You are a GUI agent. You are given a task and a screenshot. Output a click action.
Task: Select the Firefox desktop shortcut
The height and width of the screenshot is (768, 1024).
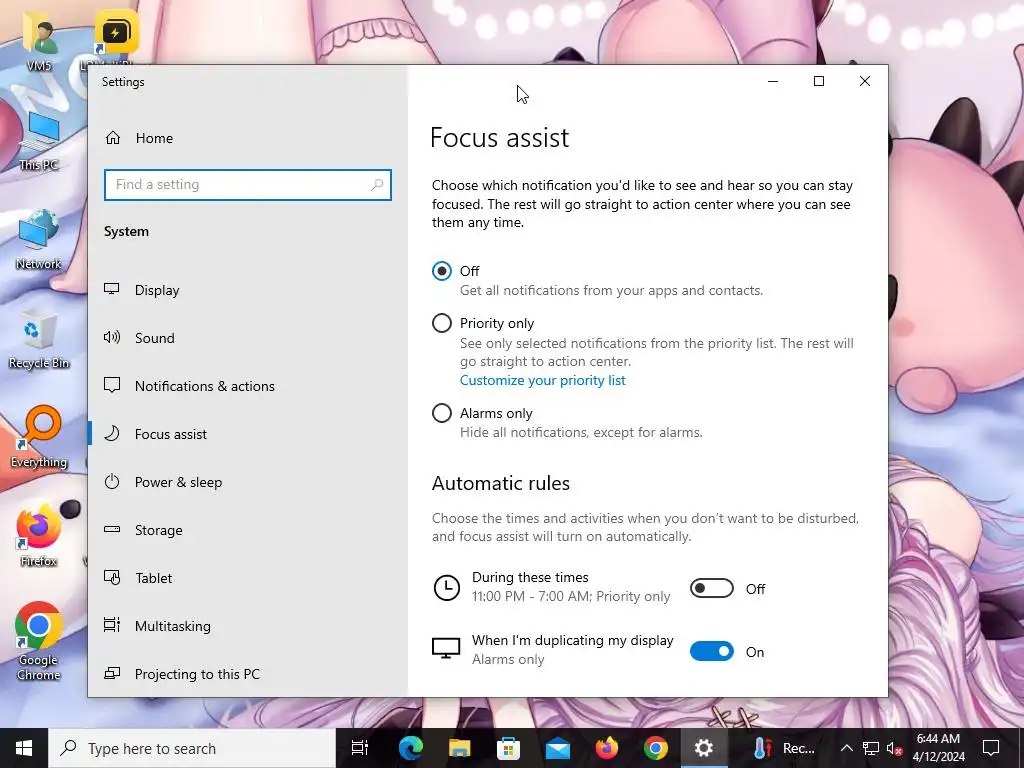(39, 536)
